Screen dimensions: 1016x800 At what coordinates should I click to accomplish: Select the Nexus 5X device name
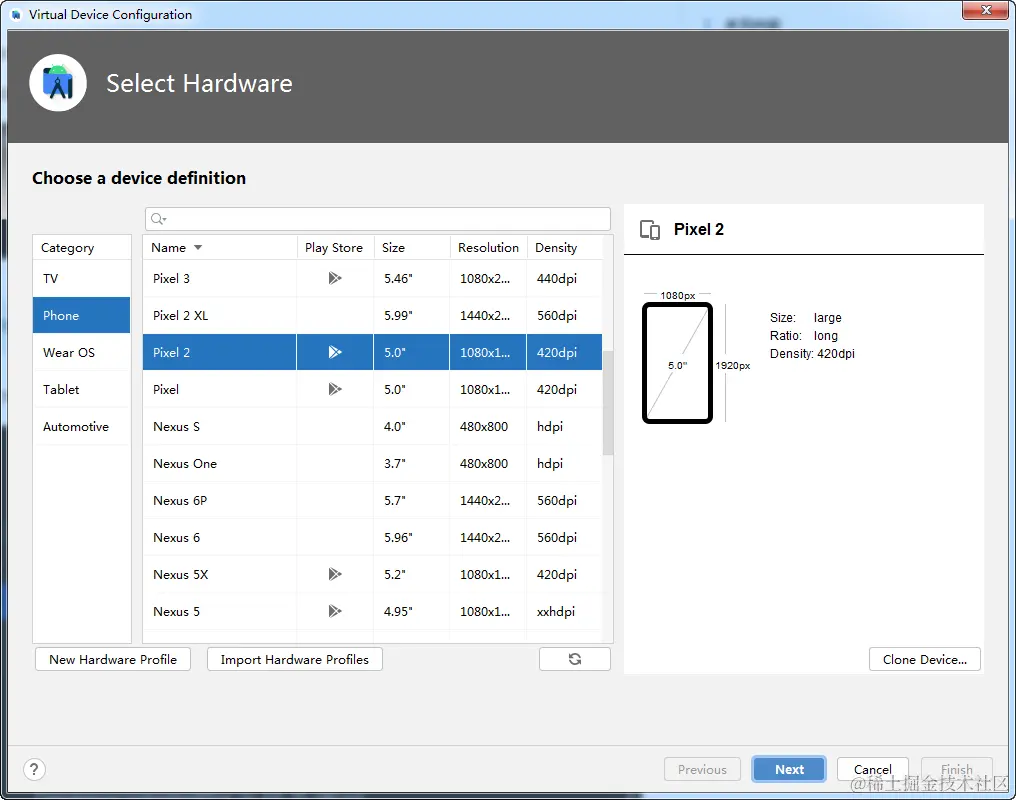tap(181, 575)
